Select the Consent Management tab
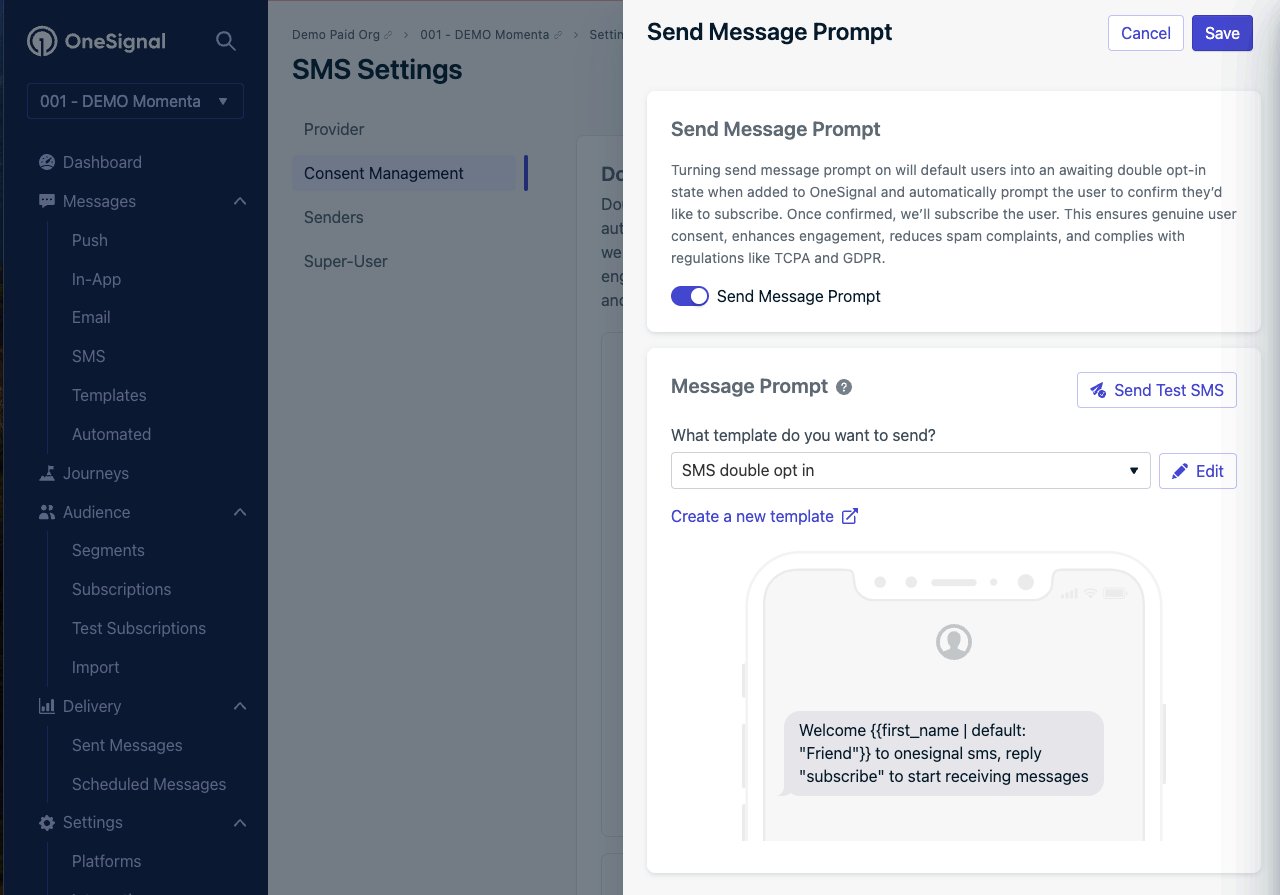The image size is (1280, 895). [x=404, y=173]
